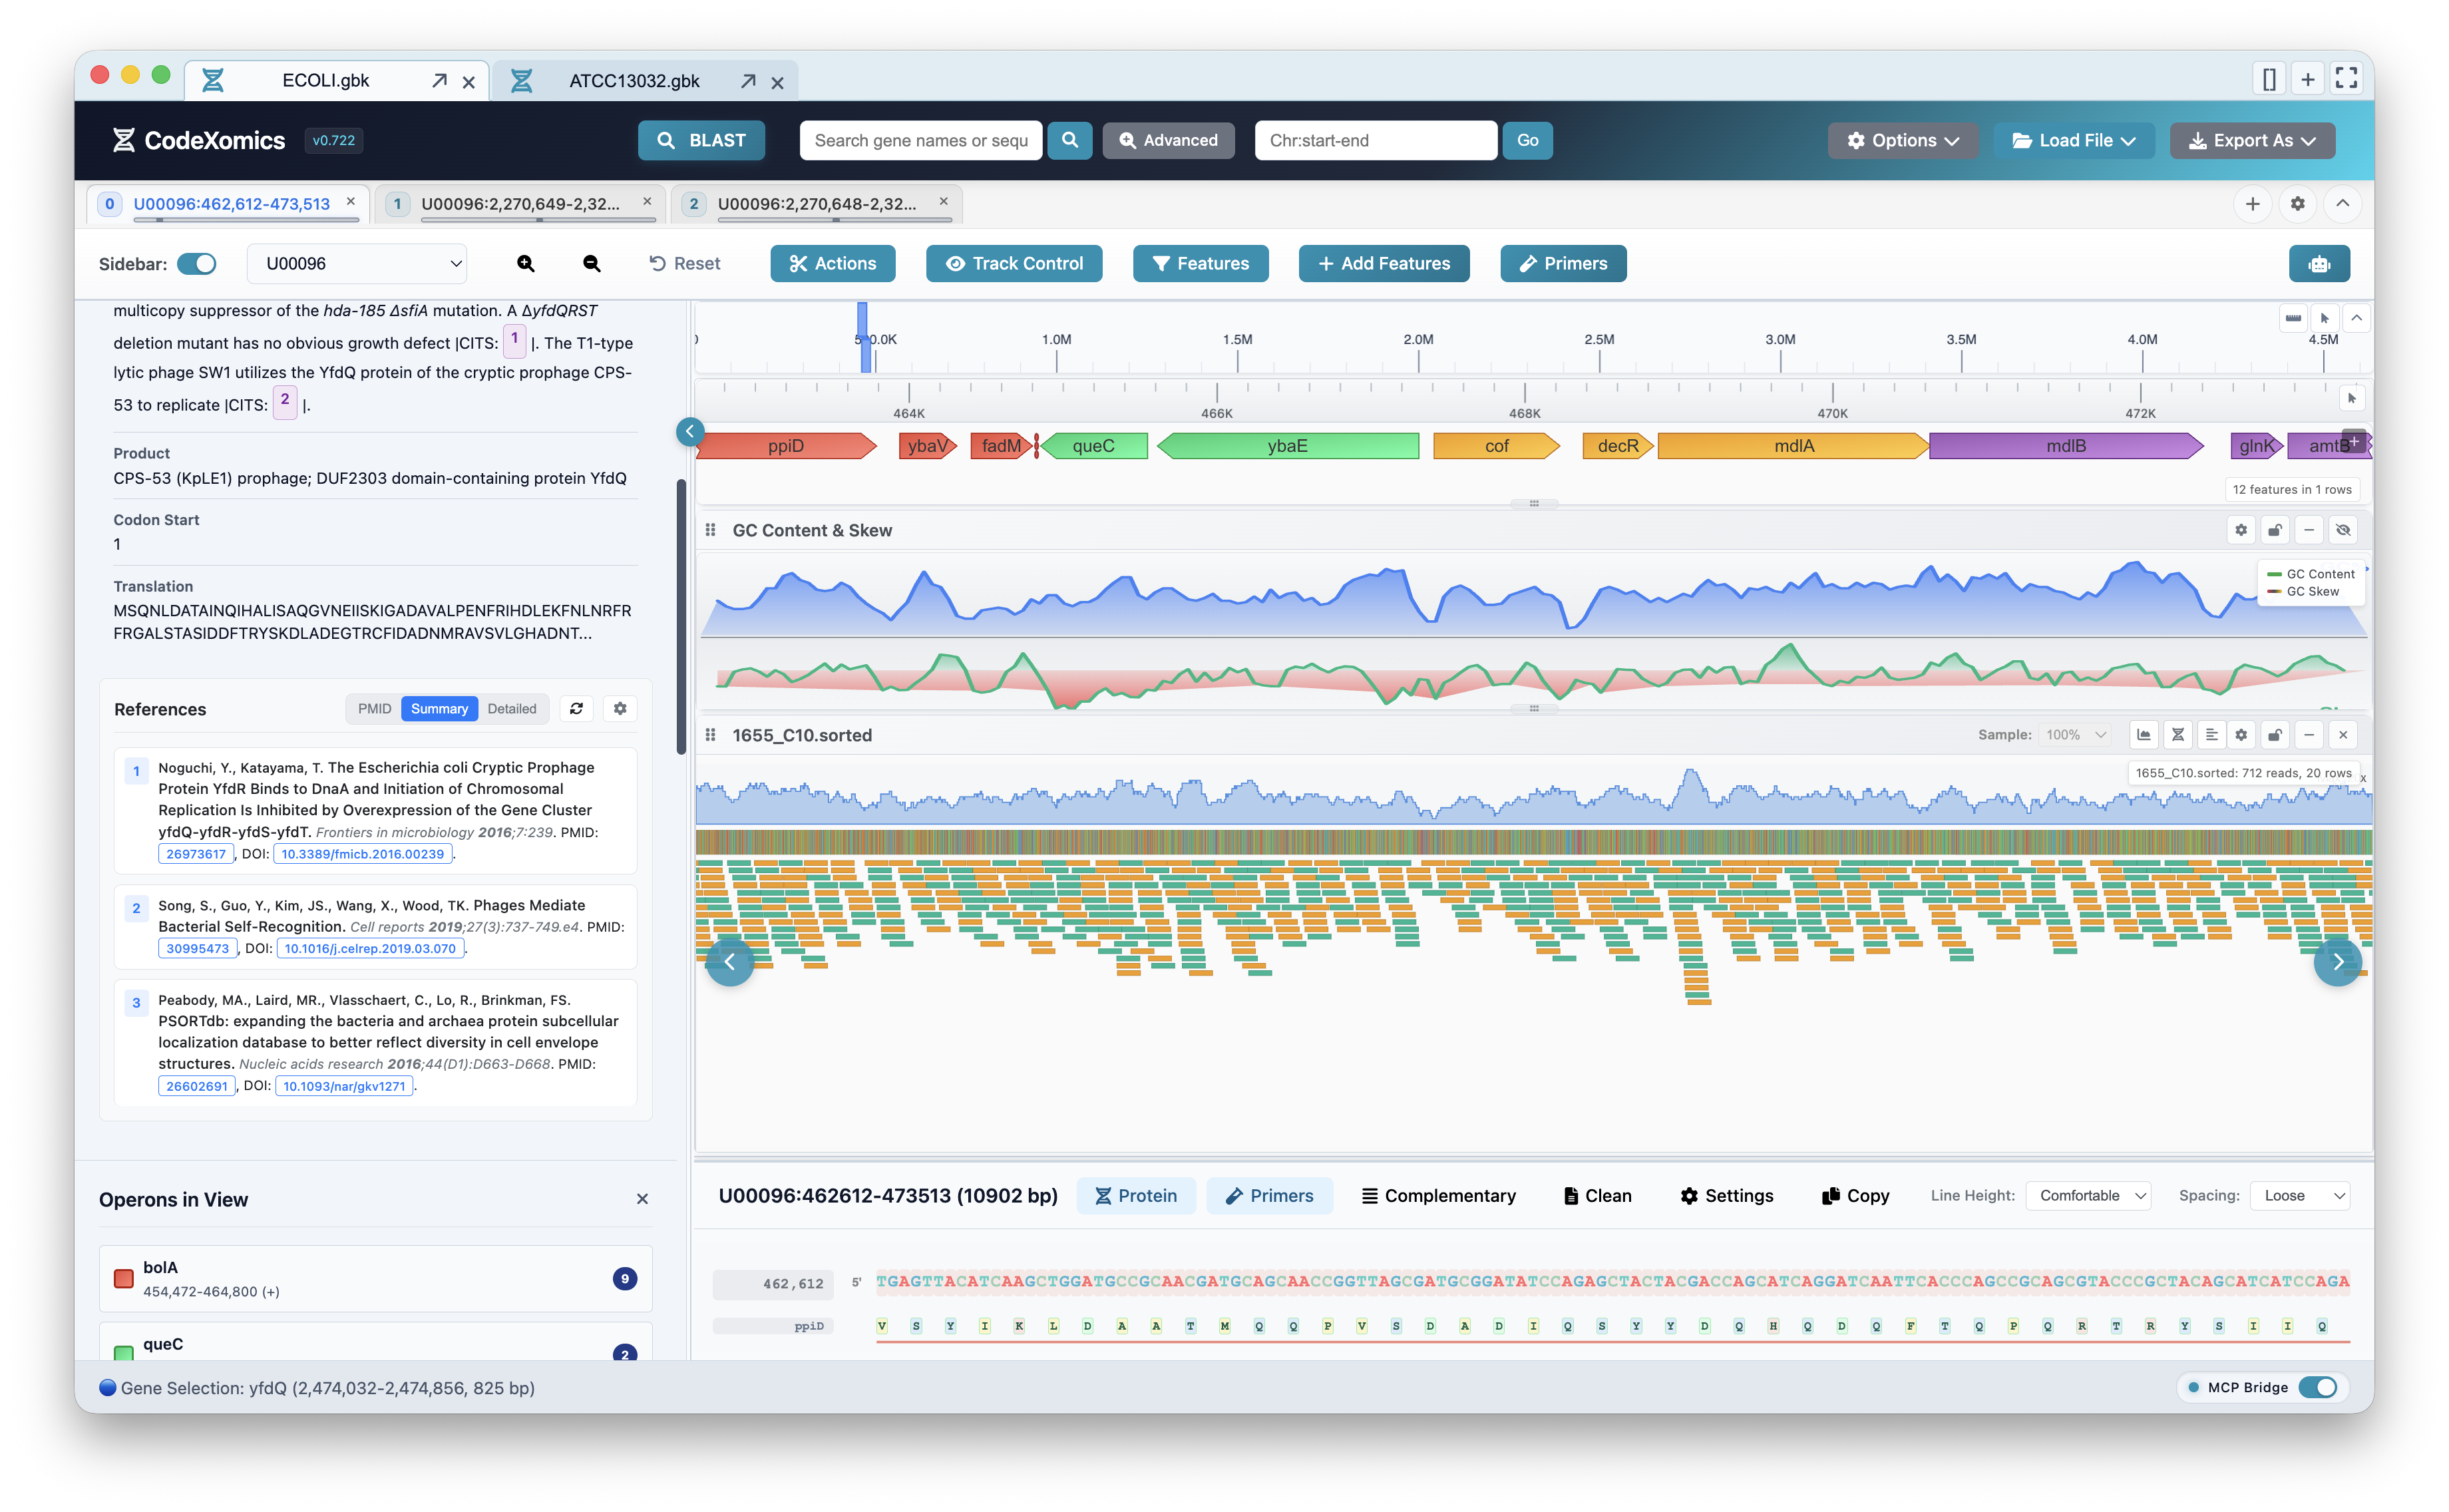This screenshot has width=2449, height=1512.
Task: Click the Go button
Action: [1527, 140]
